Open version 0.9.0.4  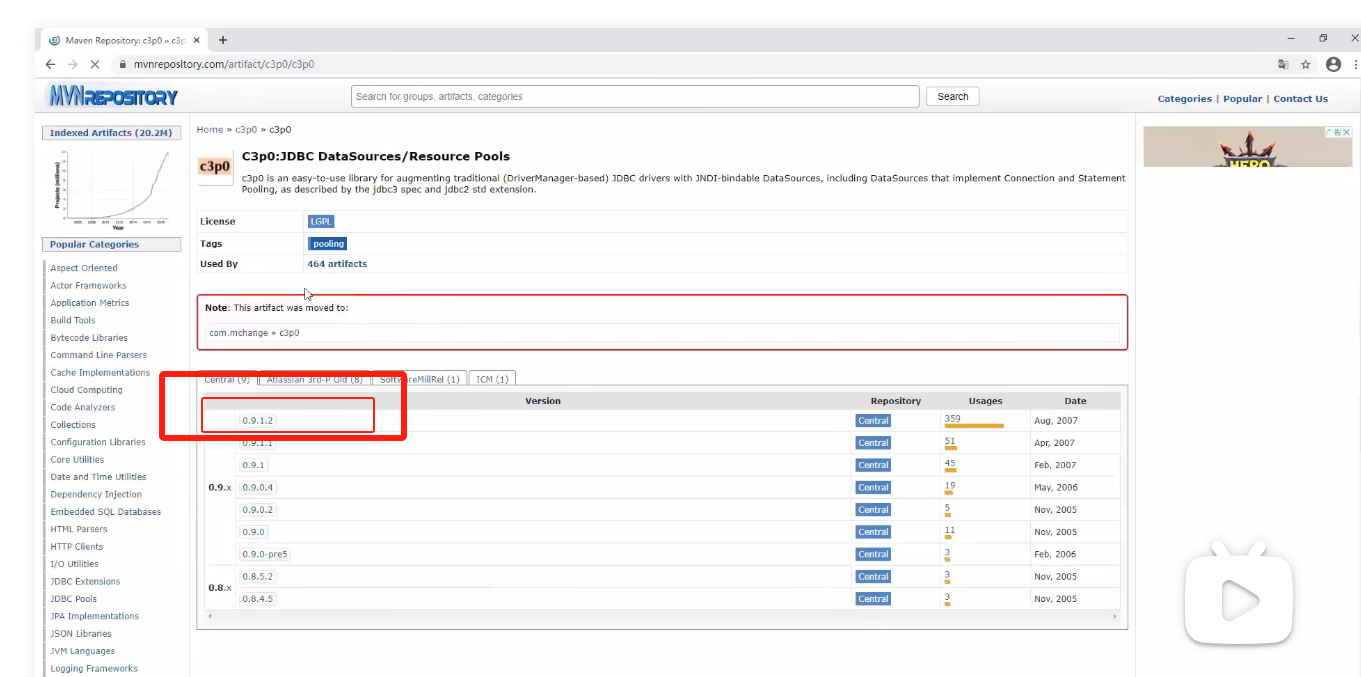tap(258, 488)
